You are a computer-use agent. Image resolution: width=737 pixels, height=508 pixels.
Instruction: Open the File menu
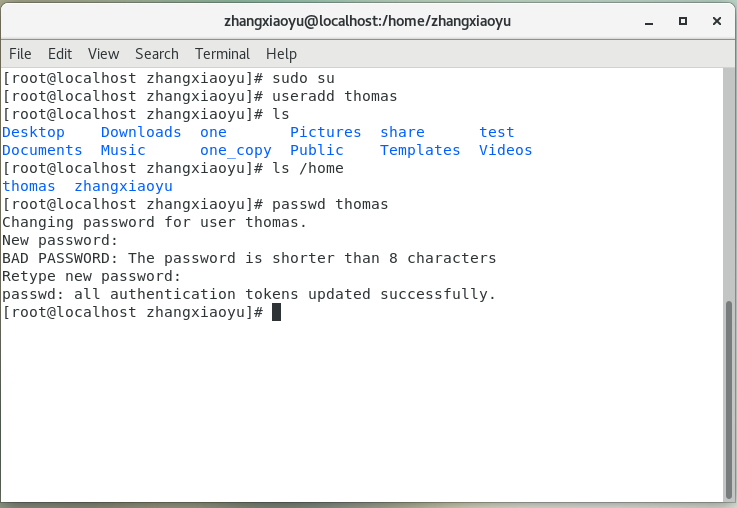coord(20,54)
